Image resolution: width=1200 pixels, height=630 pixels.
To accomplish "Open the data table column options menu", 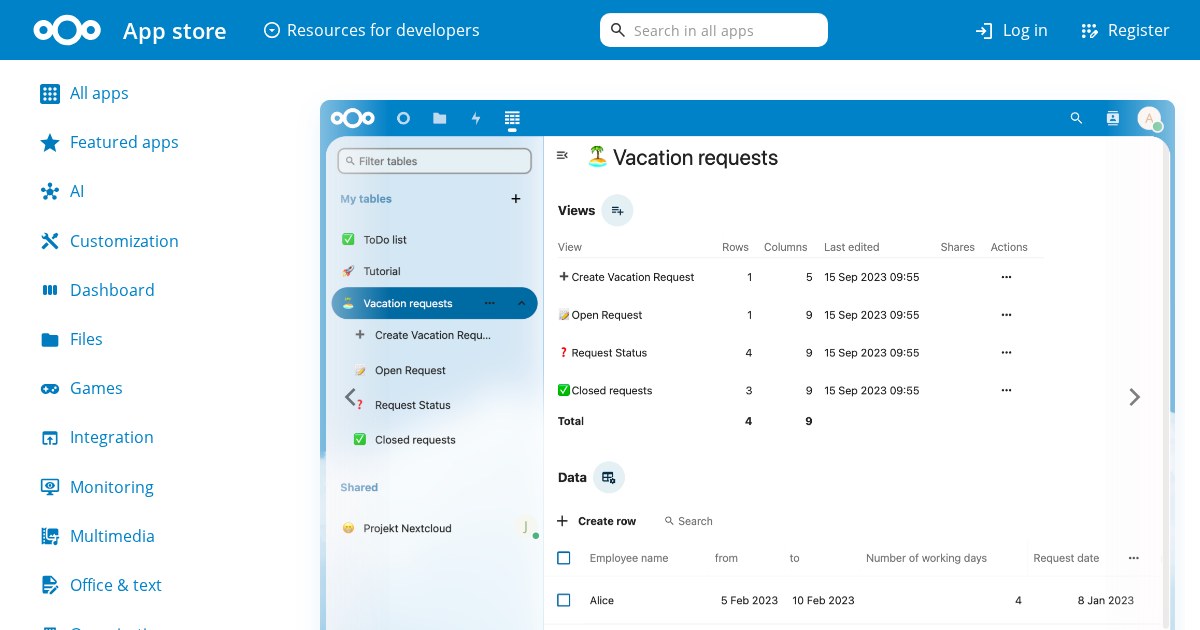I will (1133, 558).
